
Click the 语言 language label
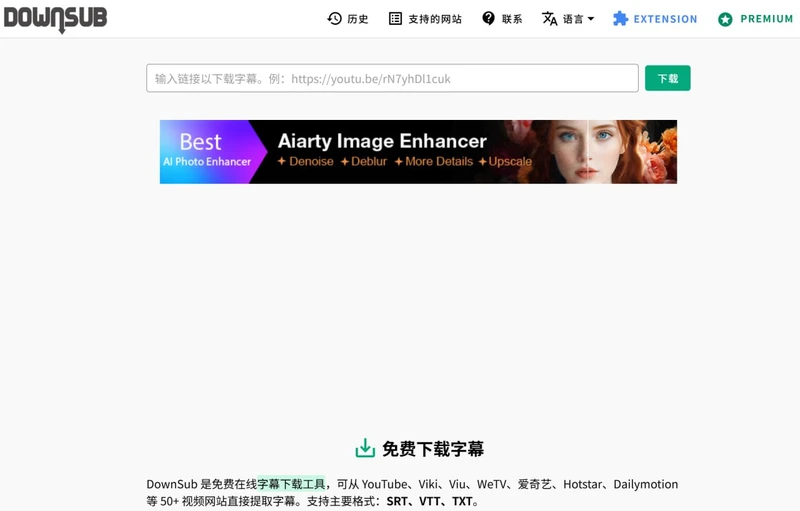point(572,19)
